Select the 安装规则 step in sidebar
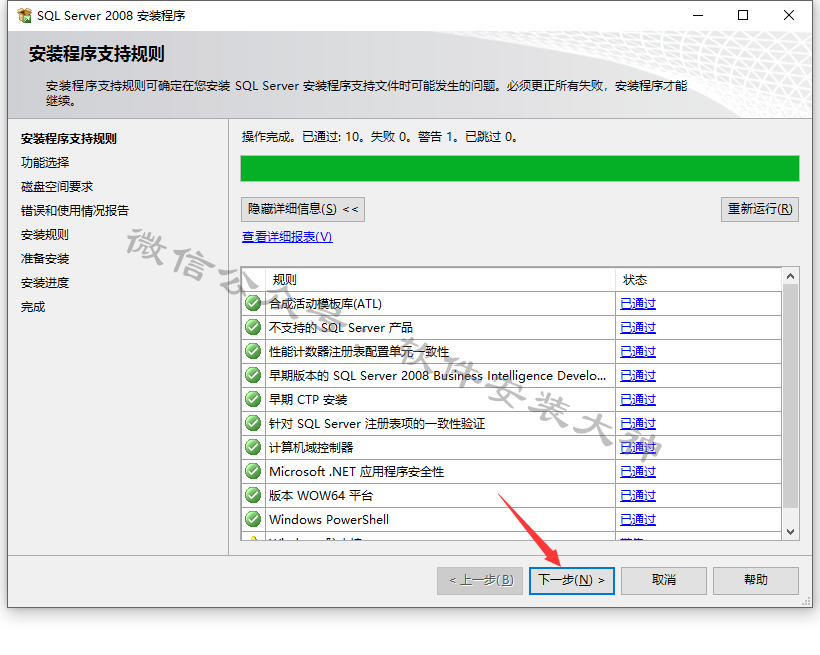820x655 pixels. point(45,235)
